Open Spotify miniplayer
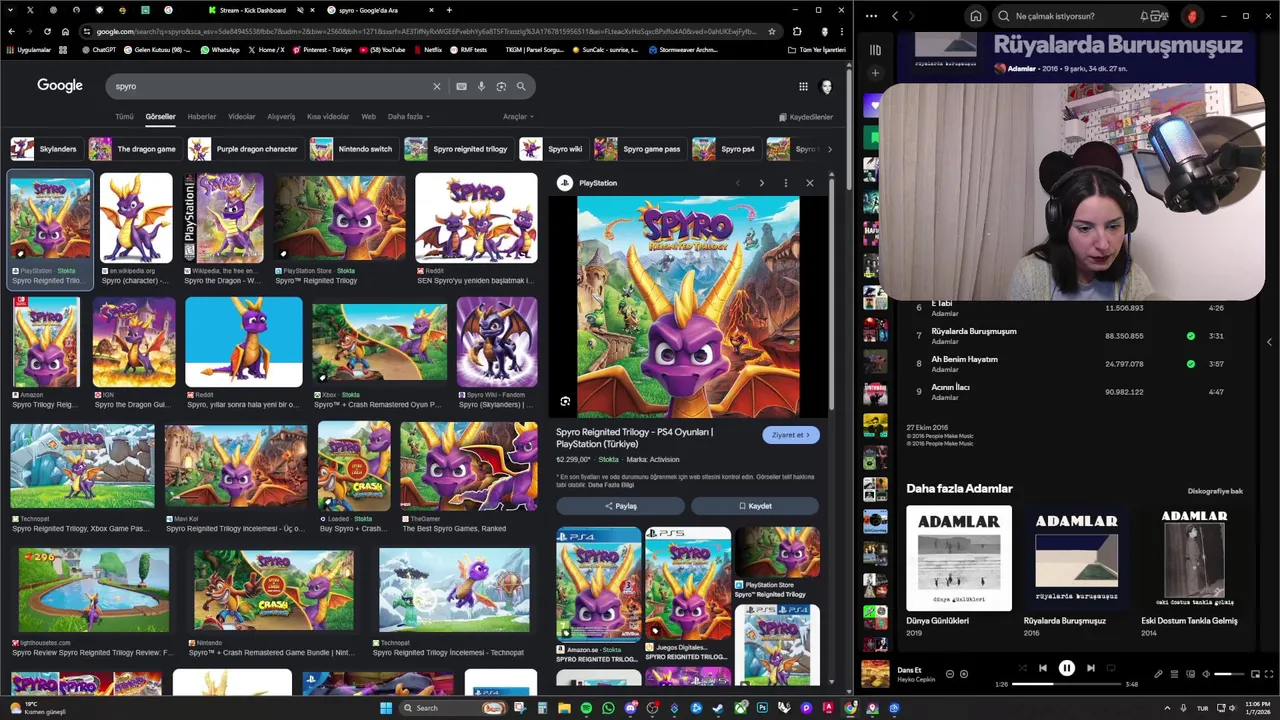Screen dimensions: 1280x720 point(1256,674)
